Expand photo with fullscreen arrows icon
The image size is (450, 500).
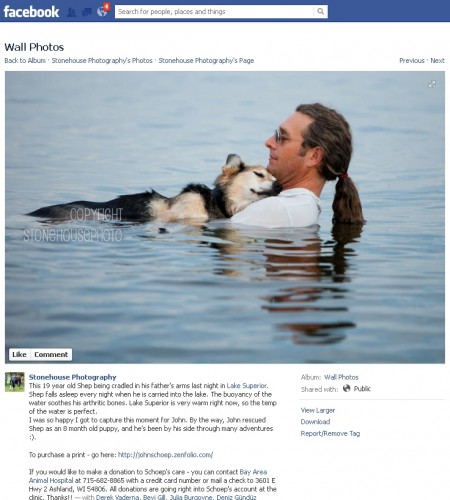[432, 84]
